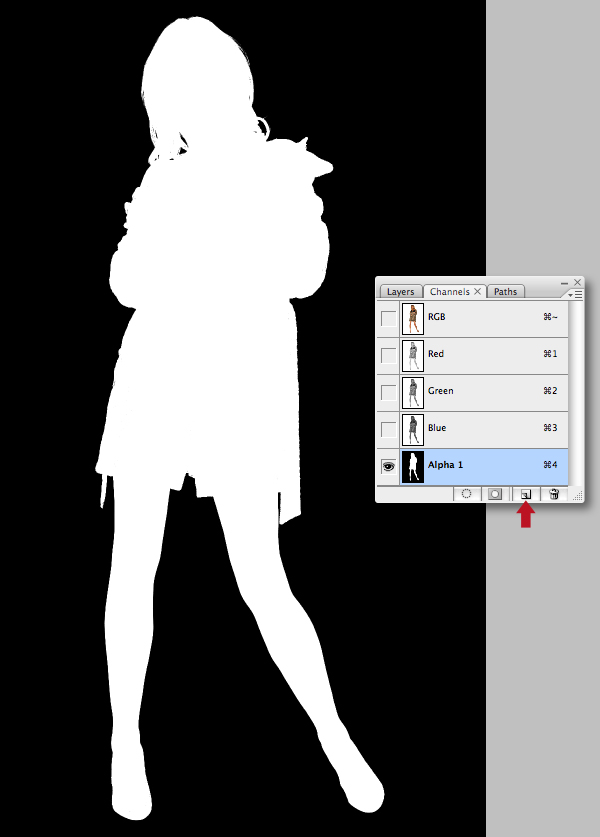Load channel as selection icon
The image size is (600, 837).
pos(467,494)
